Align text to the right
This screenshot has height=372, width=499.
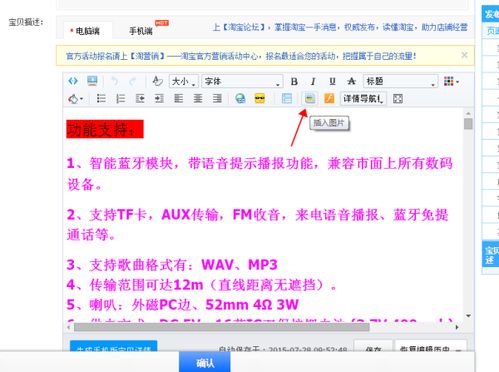(217, 99)
